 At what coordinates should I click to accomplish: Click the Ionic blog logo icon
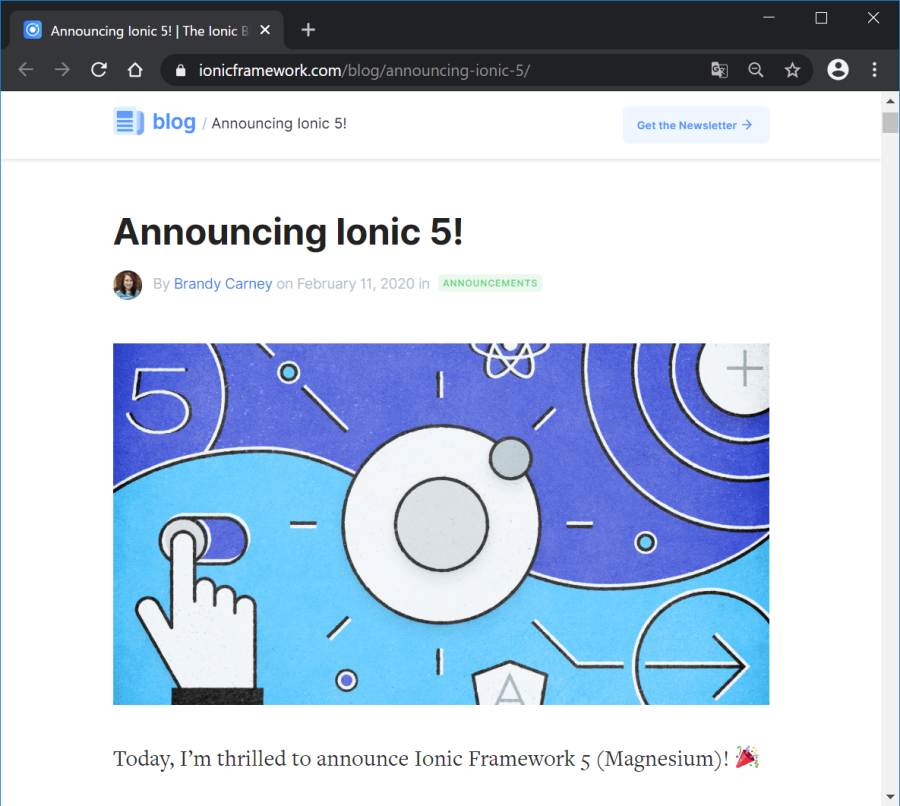[x=128, y=122]
